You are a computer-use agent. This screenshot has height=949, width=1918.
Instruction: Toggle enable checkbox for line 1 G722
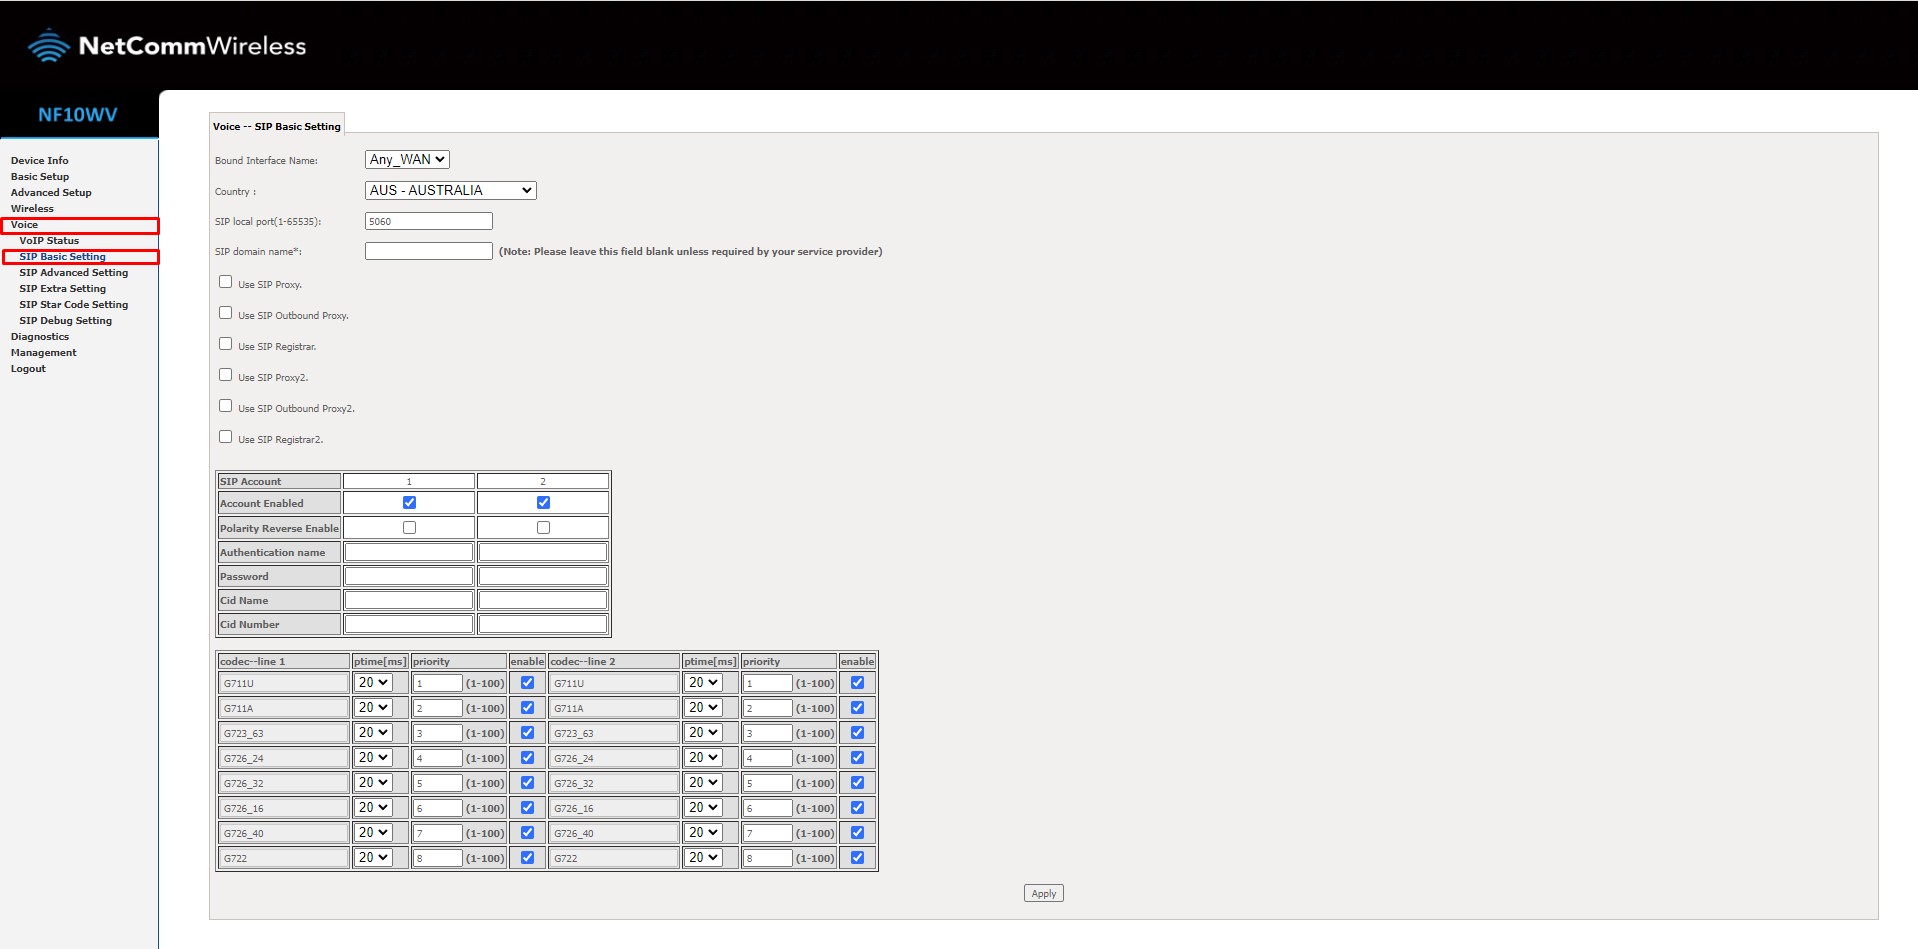527,857
